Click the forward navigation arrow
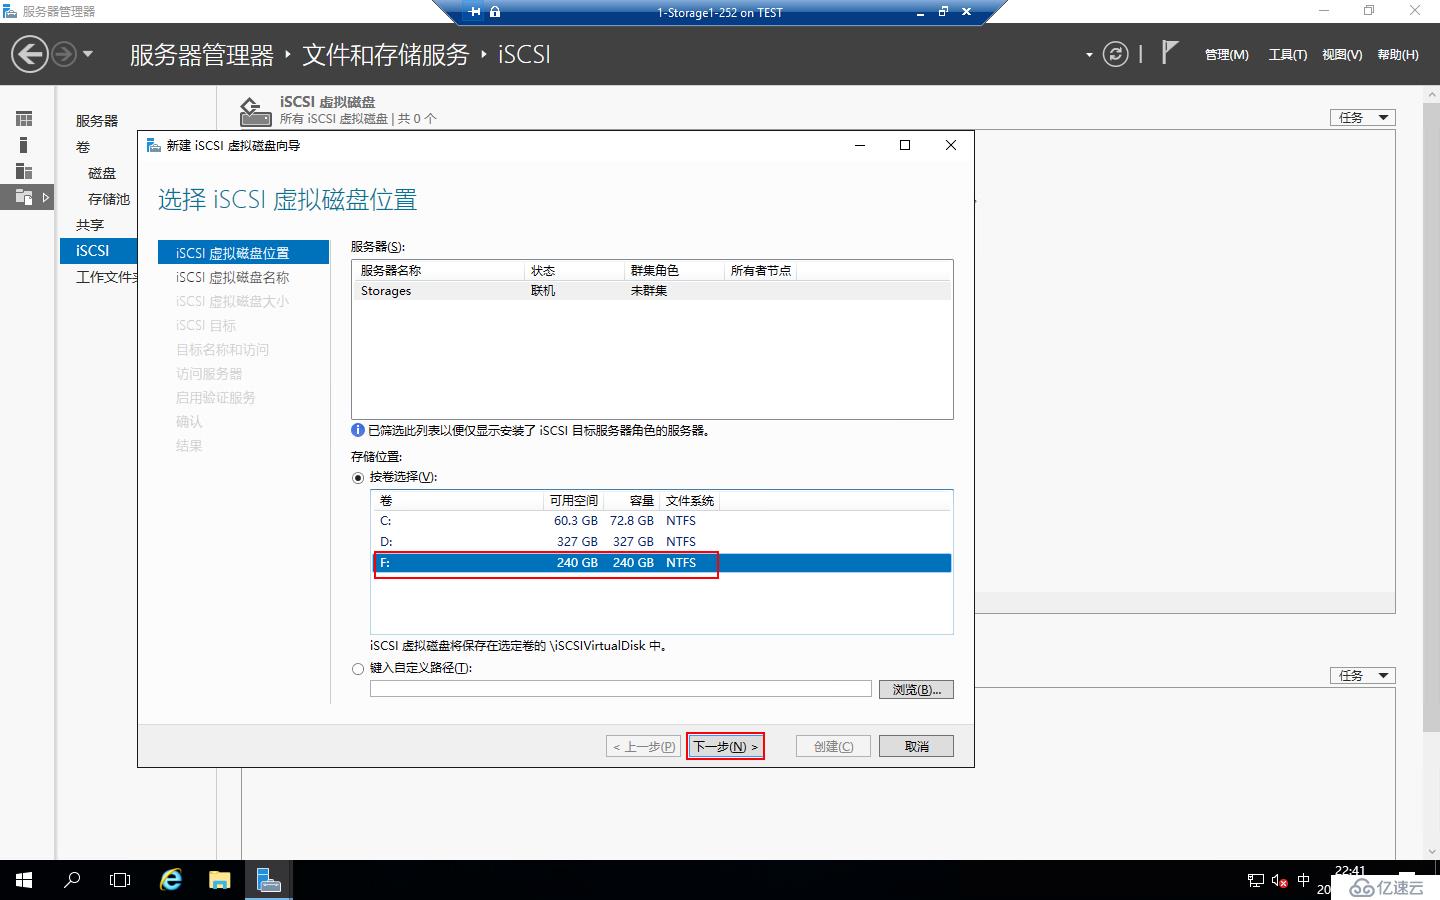This screenshot has height=900, width=1440. [63, 54]
